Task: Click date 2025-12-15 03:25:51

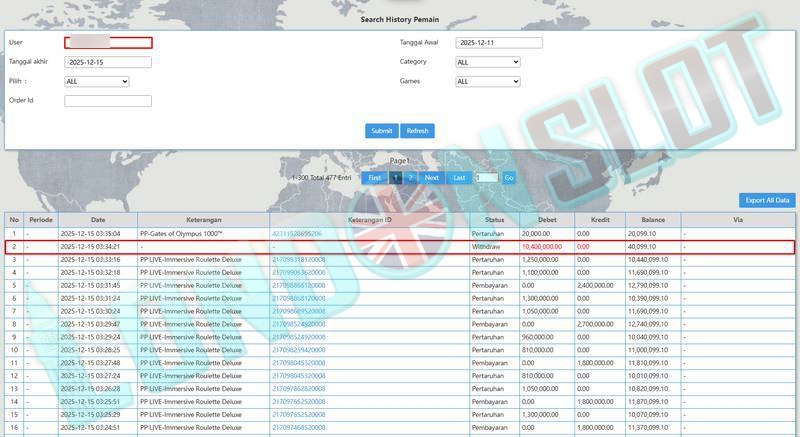Action: (90, 402)
